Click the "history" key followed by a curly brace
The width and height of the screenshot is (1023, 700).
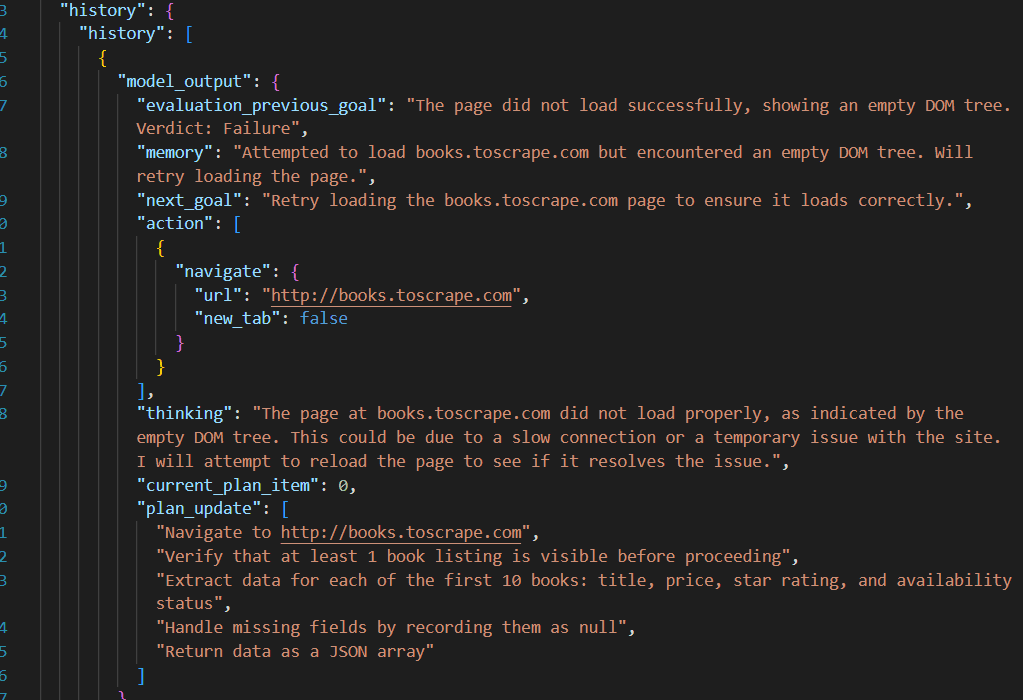99,10
